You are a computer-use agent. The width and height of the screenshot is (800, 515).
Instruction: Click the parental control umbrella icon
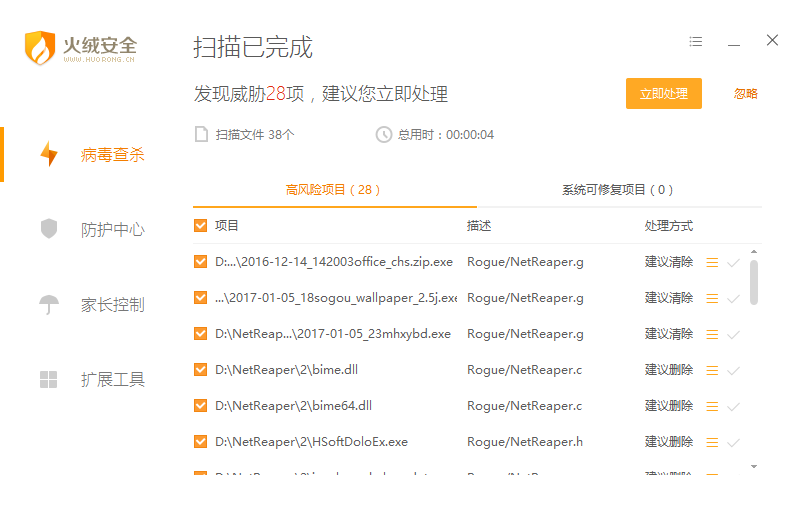click(x=48, y=304)
